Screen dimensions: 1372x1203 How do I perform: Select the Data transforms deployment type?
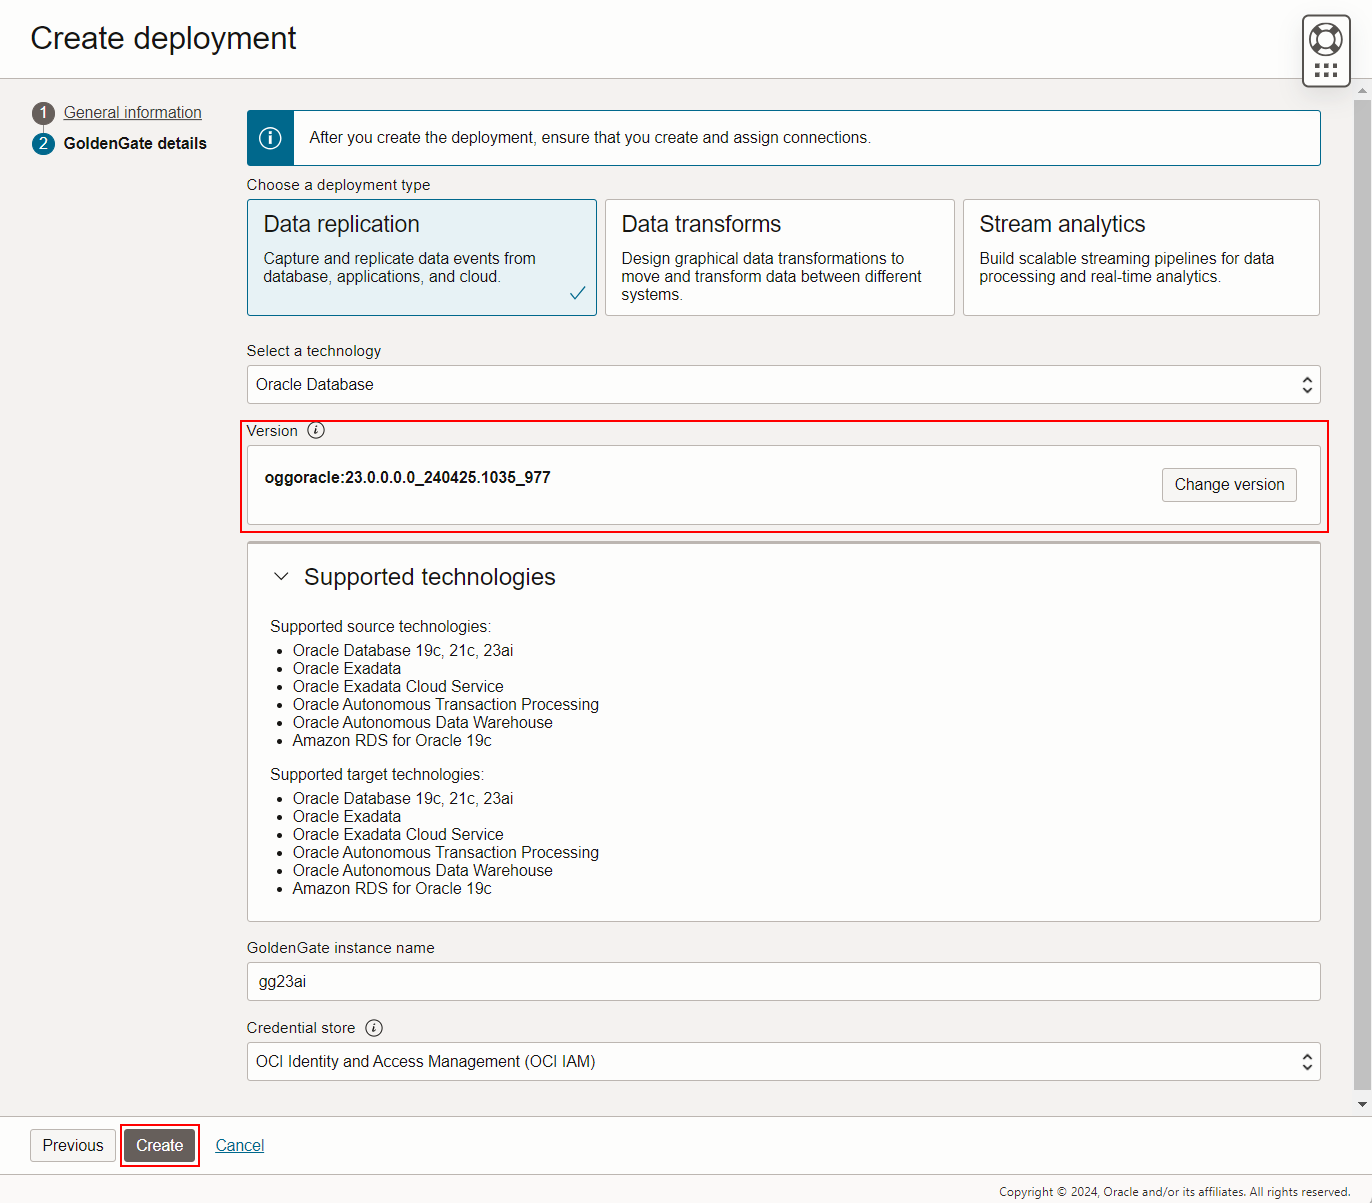pos(780,257)
